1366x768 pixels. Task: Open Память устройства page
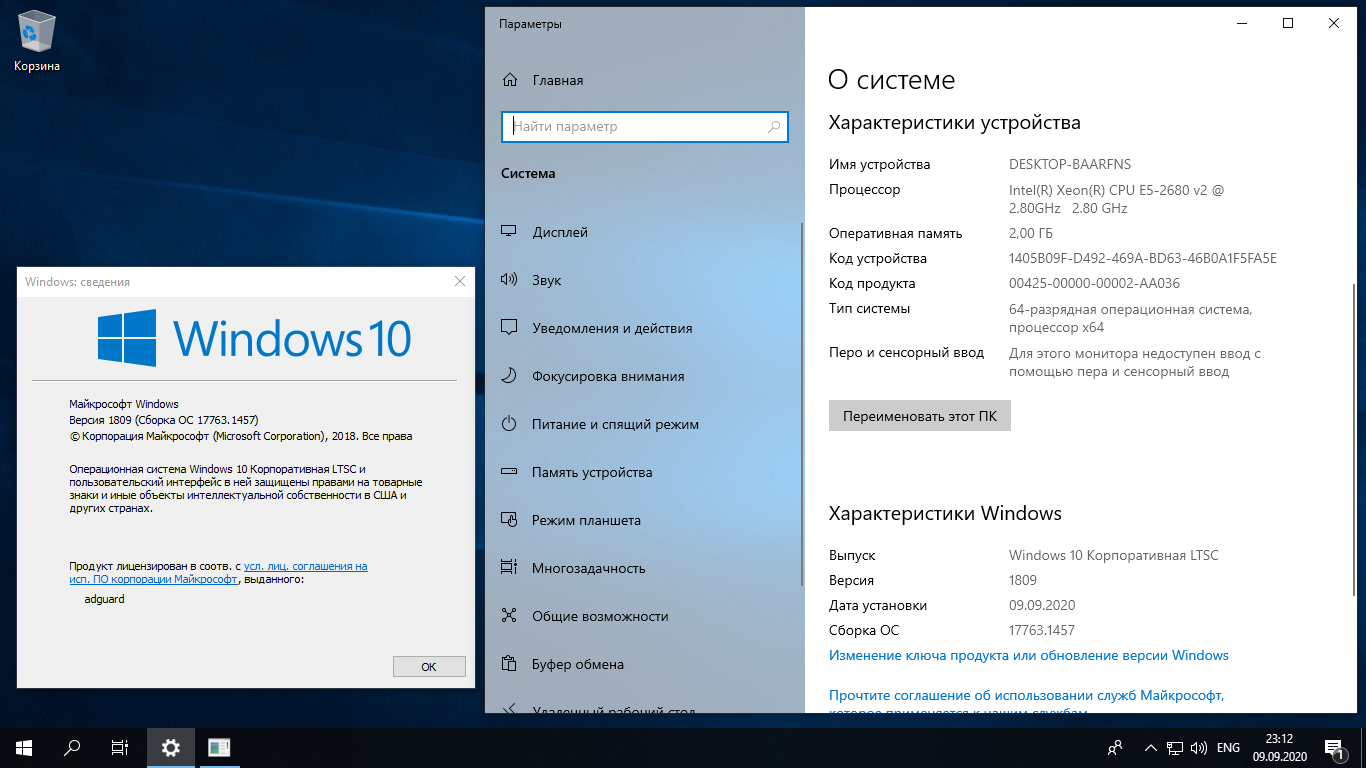click(644, 472)
